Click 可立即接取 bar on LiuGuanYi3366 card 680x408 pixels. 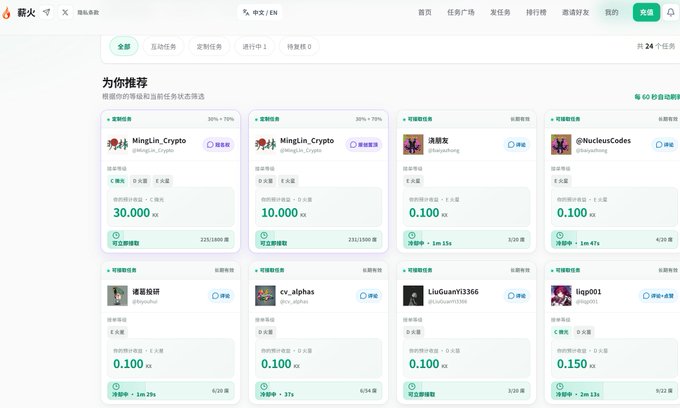(x=466, y=391)
